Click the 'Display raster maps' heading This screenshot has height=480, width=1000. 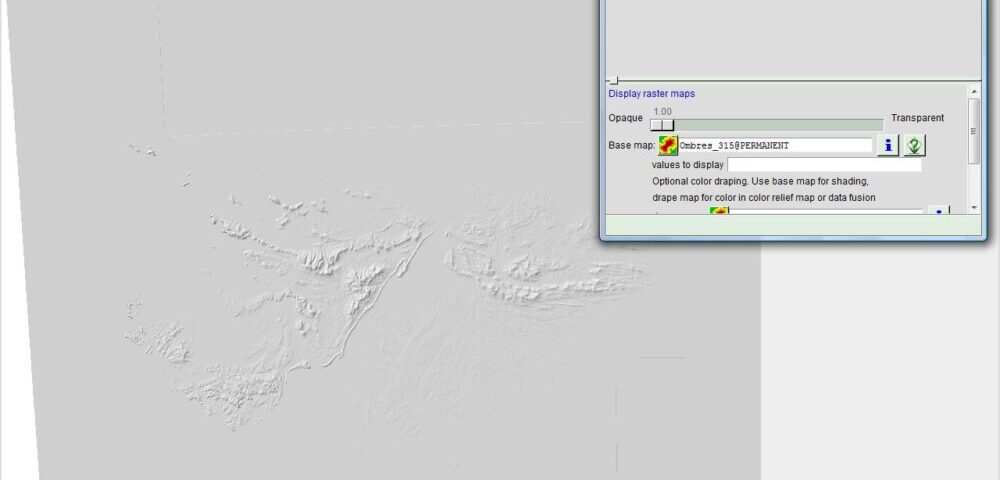coord(651,94)
